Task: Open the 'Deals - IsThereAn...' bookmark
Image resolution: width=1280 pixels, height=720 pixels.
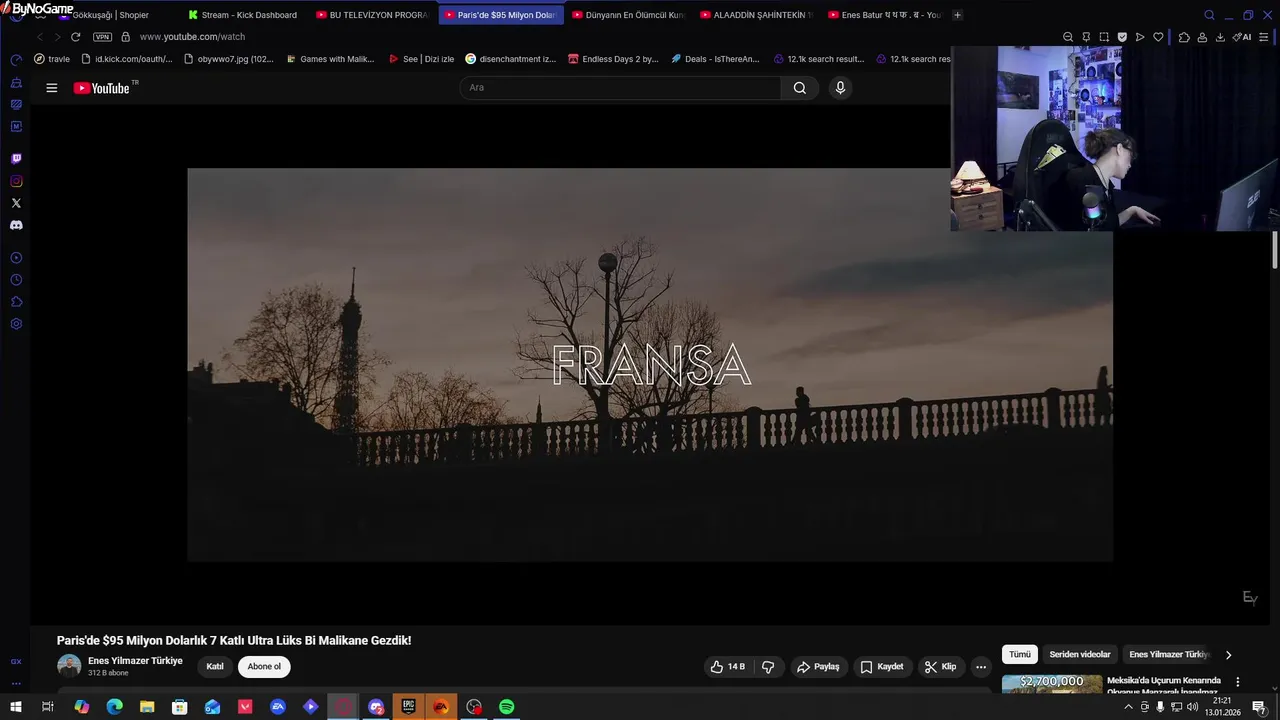Action: pos(715,59)
